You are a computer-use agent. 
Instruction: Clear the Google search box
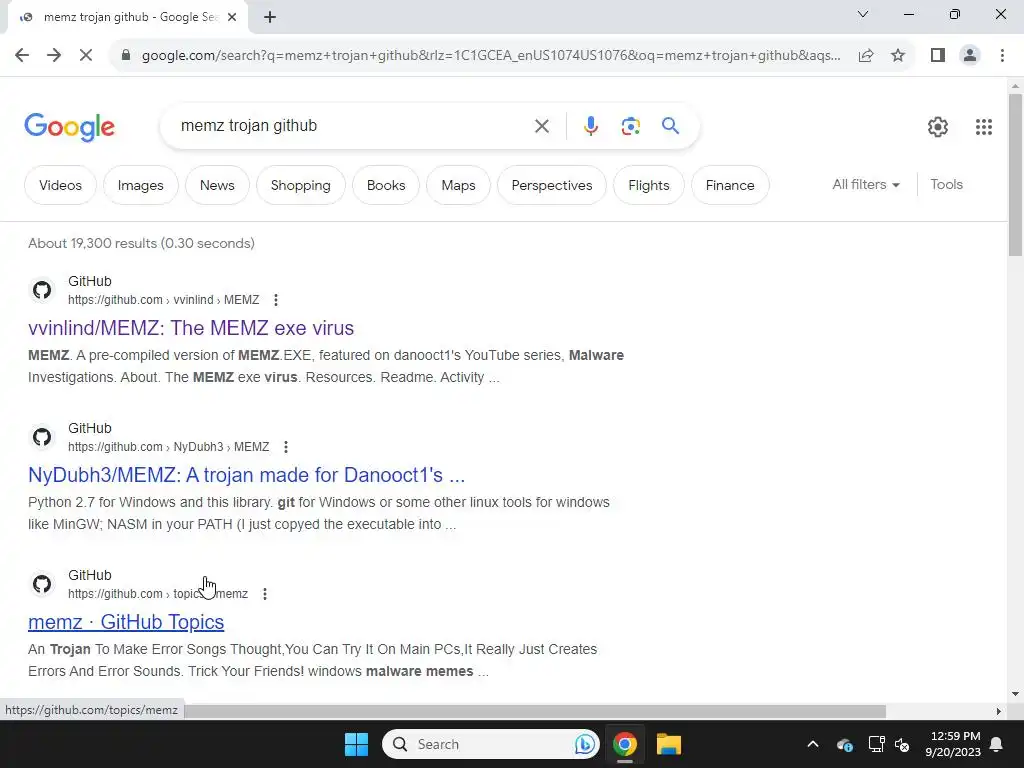[x=541, y=125]
